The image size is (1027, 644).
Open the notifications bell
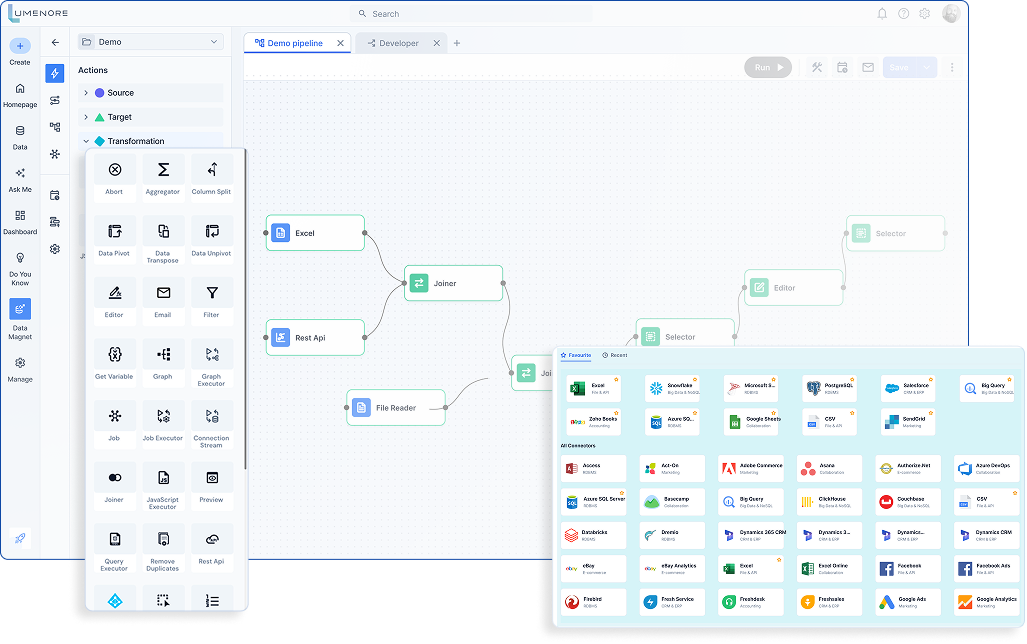pos(882,14)
